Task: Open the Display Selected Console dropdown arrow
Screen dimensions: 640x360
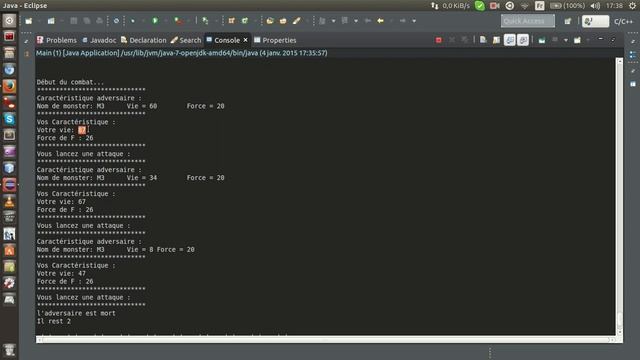Action: [x=566, y=40]
